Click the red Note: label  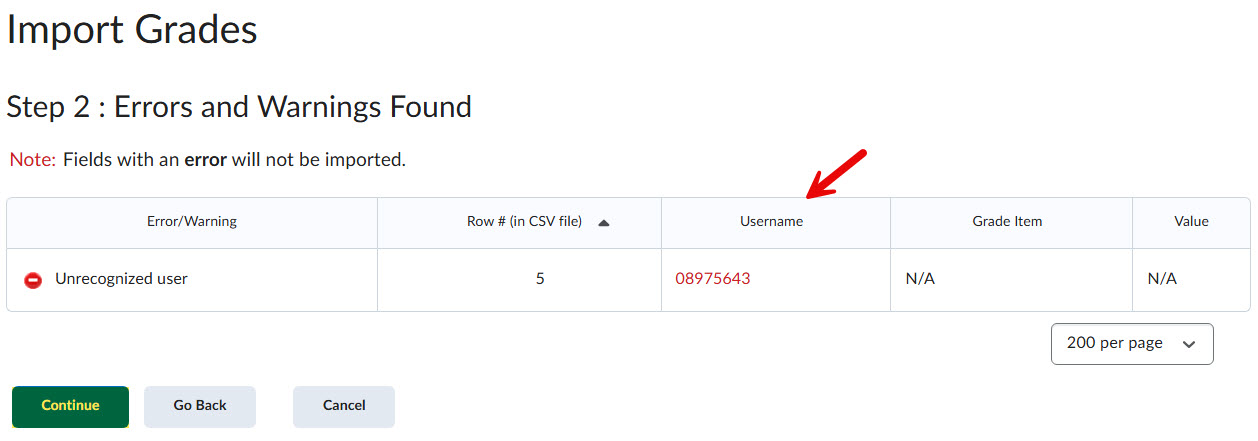[32, 160]
